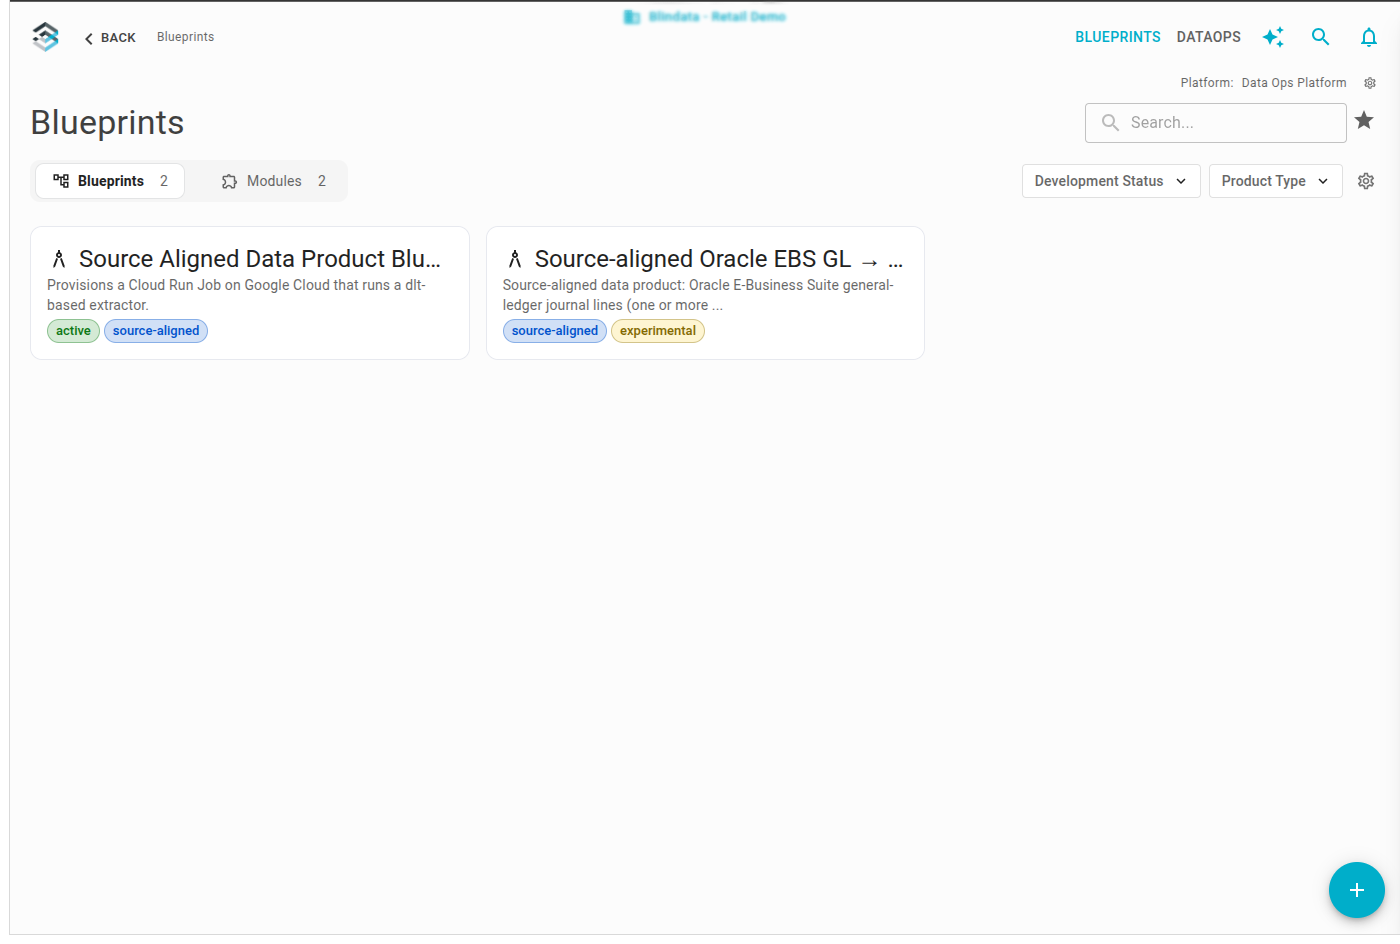
Task: Click the application logo icon
Action: click(x=45, y=37)
